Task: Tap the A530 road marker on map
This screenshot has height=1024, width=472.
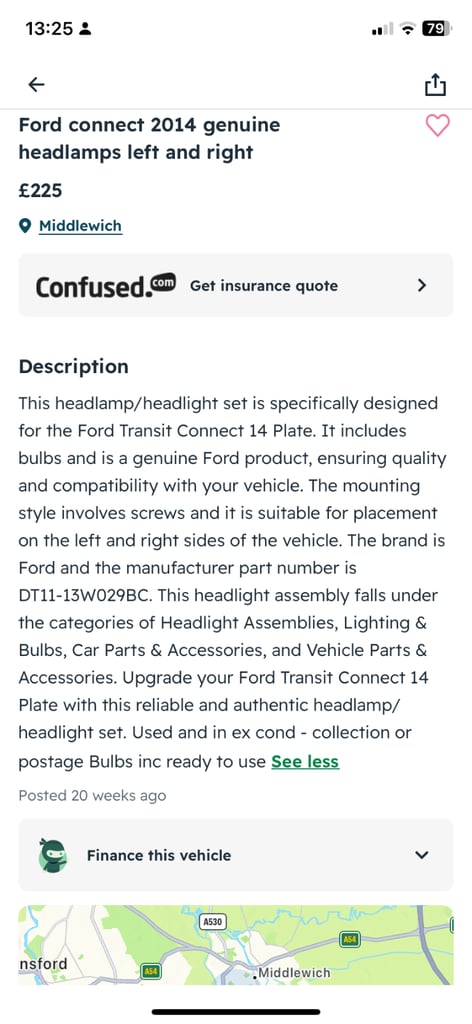Action: point(213,922)
